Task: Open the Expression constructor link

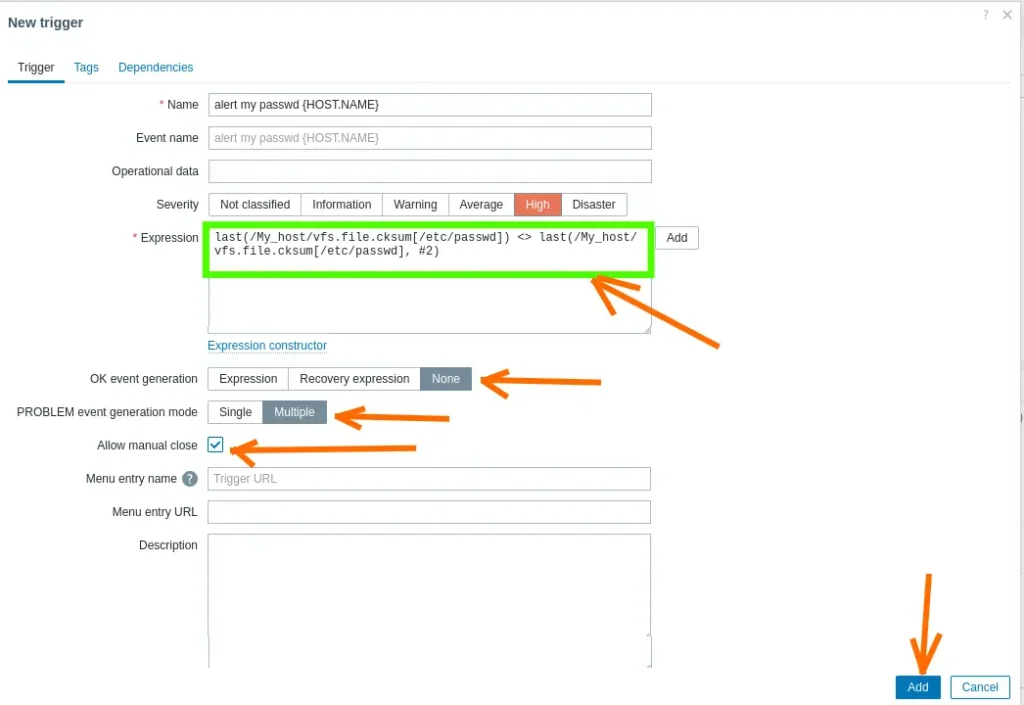Action: 267,345
